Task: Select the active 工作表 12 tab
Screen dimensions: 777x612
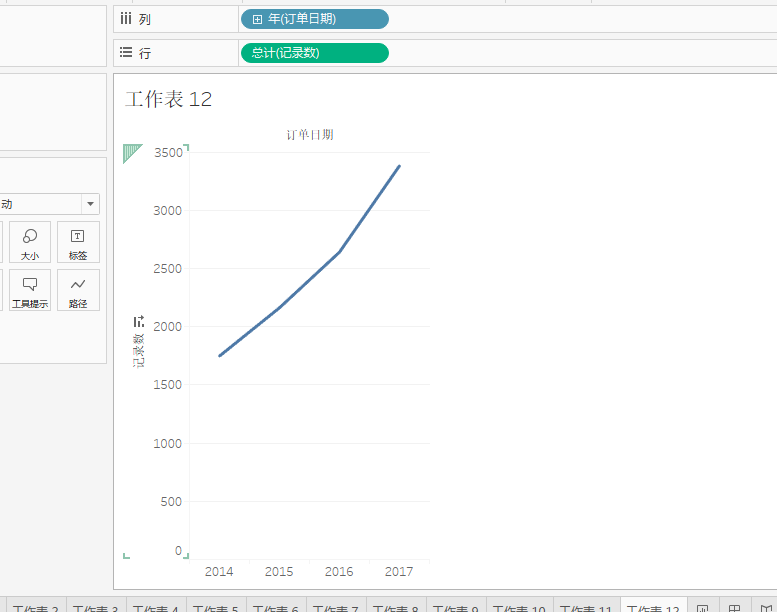Action: click(x=653, y=607)
